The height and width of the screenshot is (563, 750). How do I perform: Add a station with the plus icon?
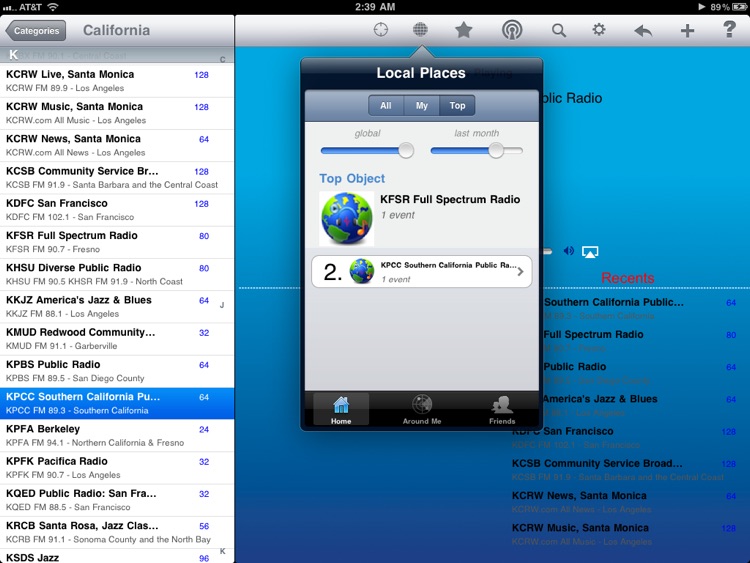pos(687,30)
